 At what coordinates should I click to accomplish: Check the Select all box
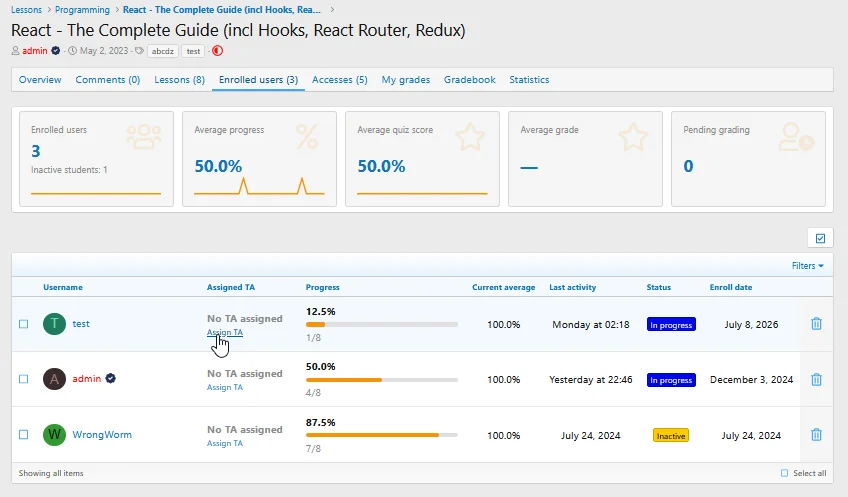(784, 473)
